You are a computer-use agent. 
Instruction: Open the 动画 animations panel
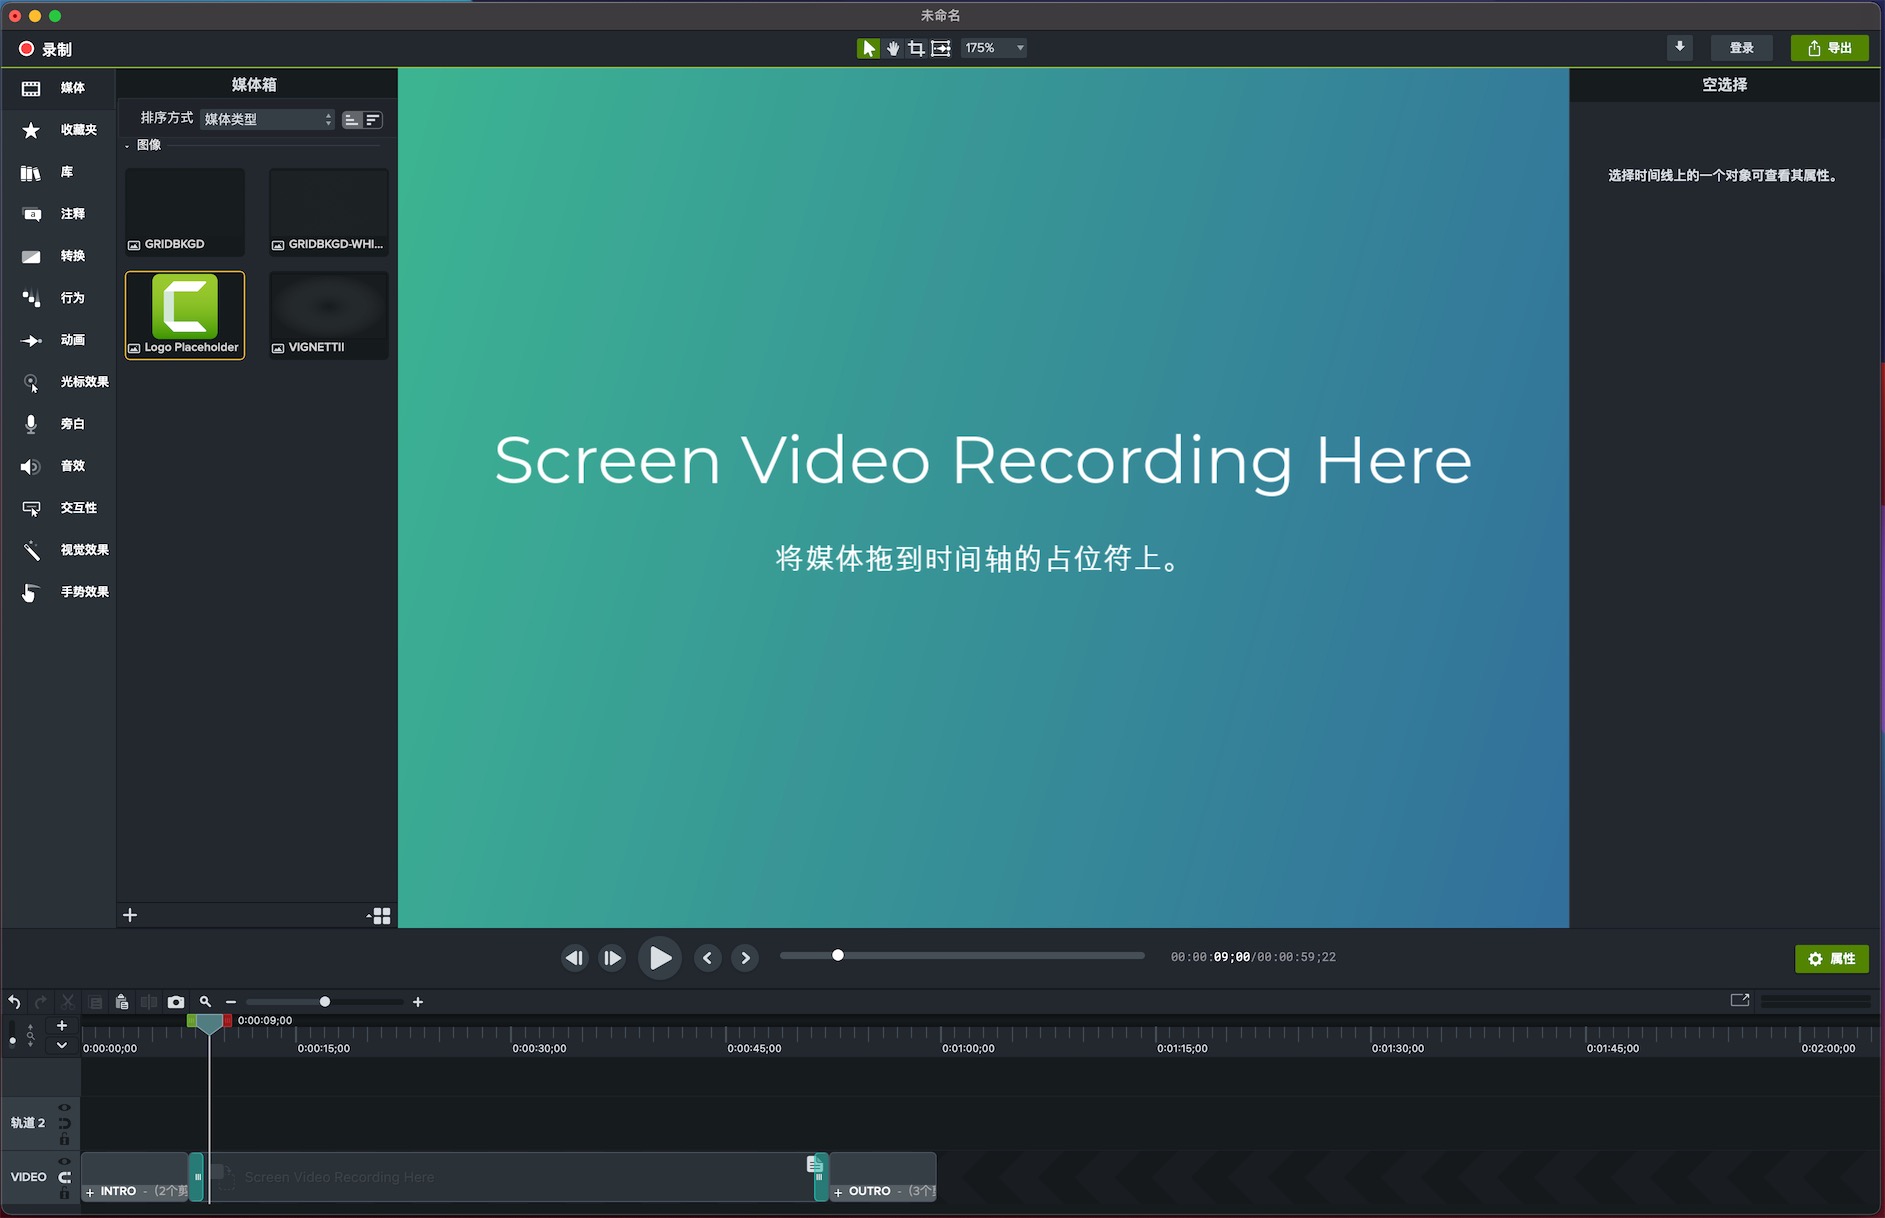(58, 340)
